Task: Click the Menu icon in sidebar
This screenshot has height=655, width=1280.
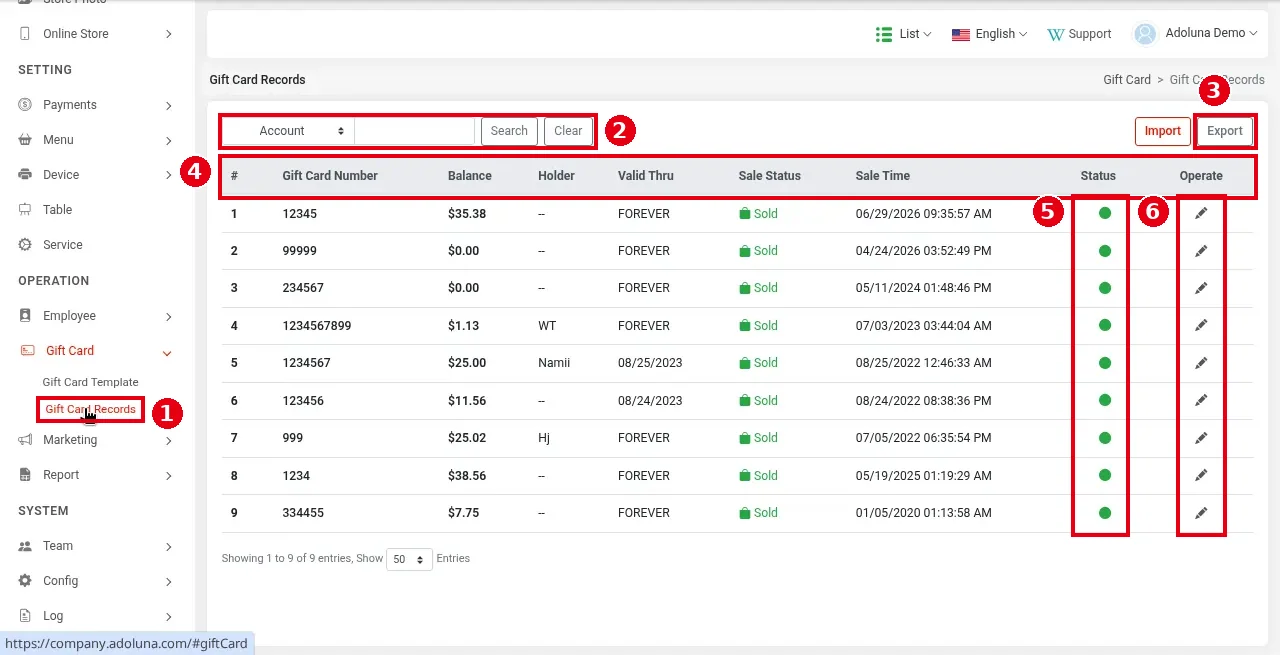Action: (25, 140)
